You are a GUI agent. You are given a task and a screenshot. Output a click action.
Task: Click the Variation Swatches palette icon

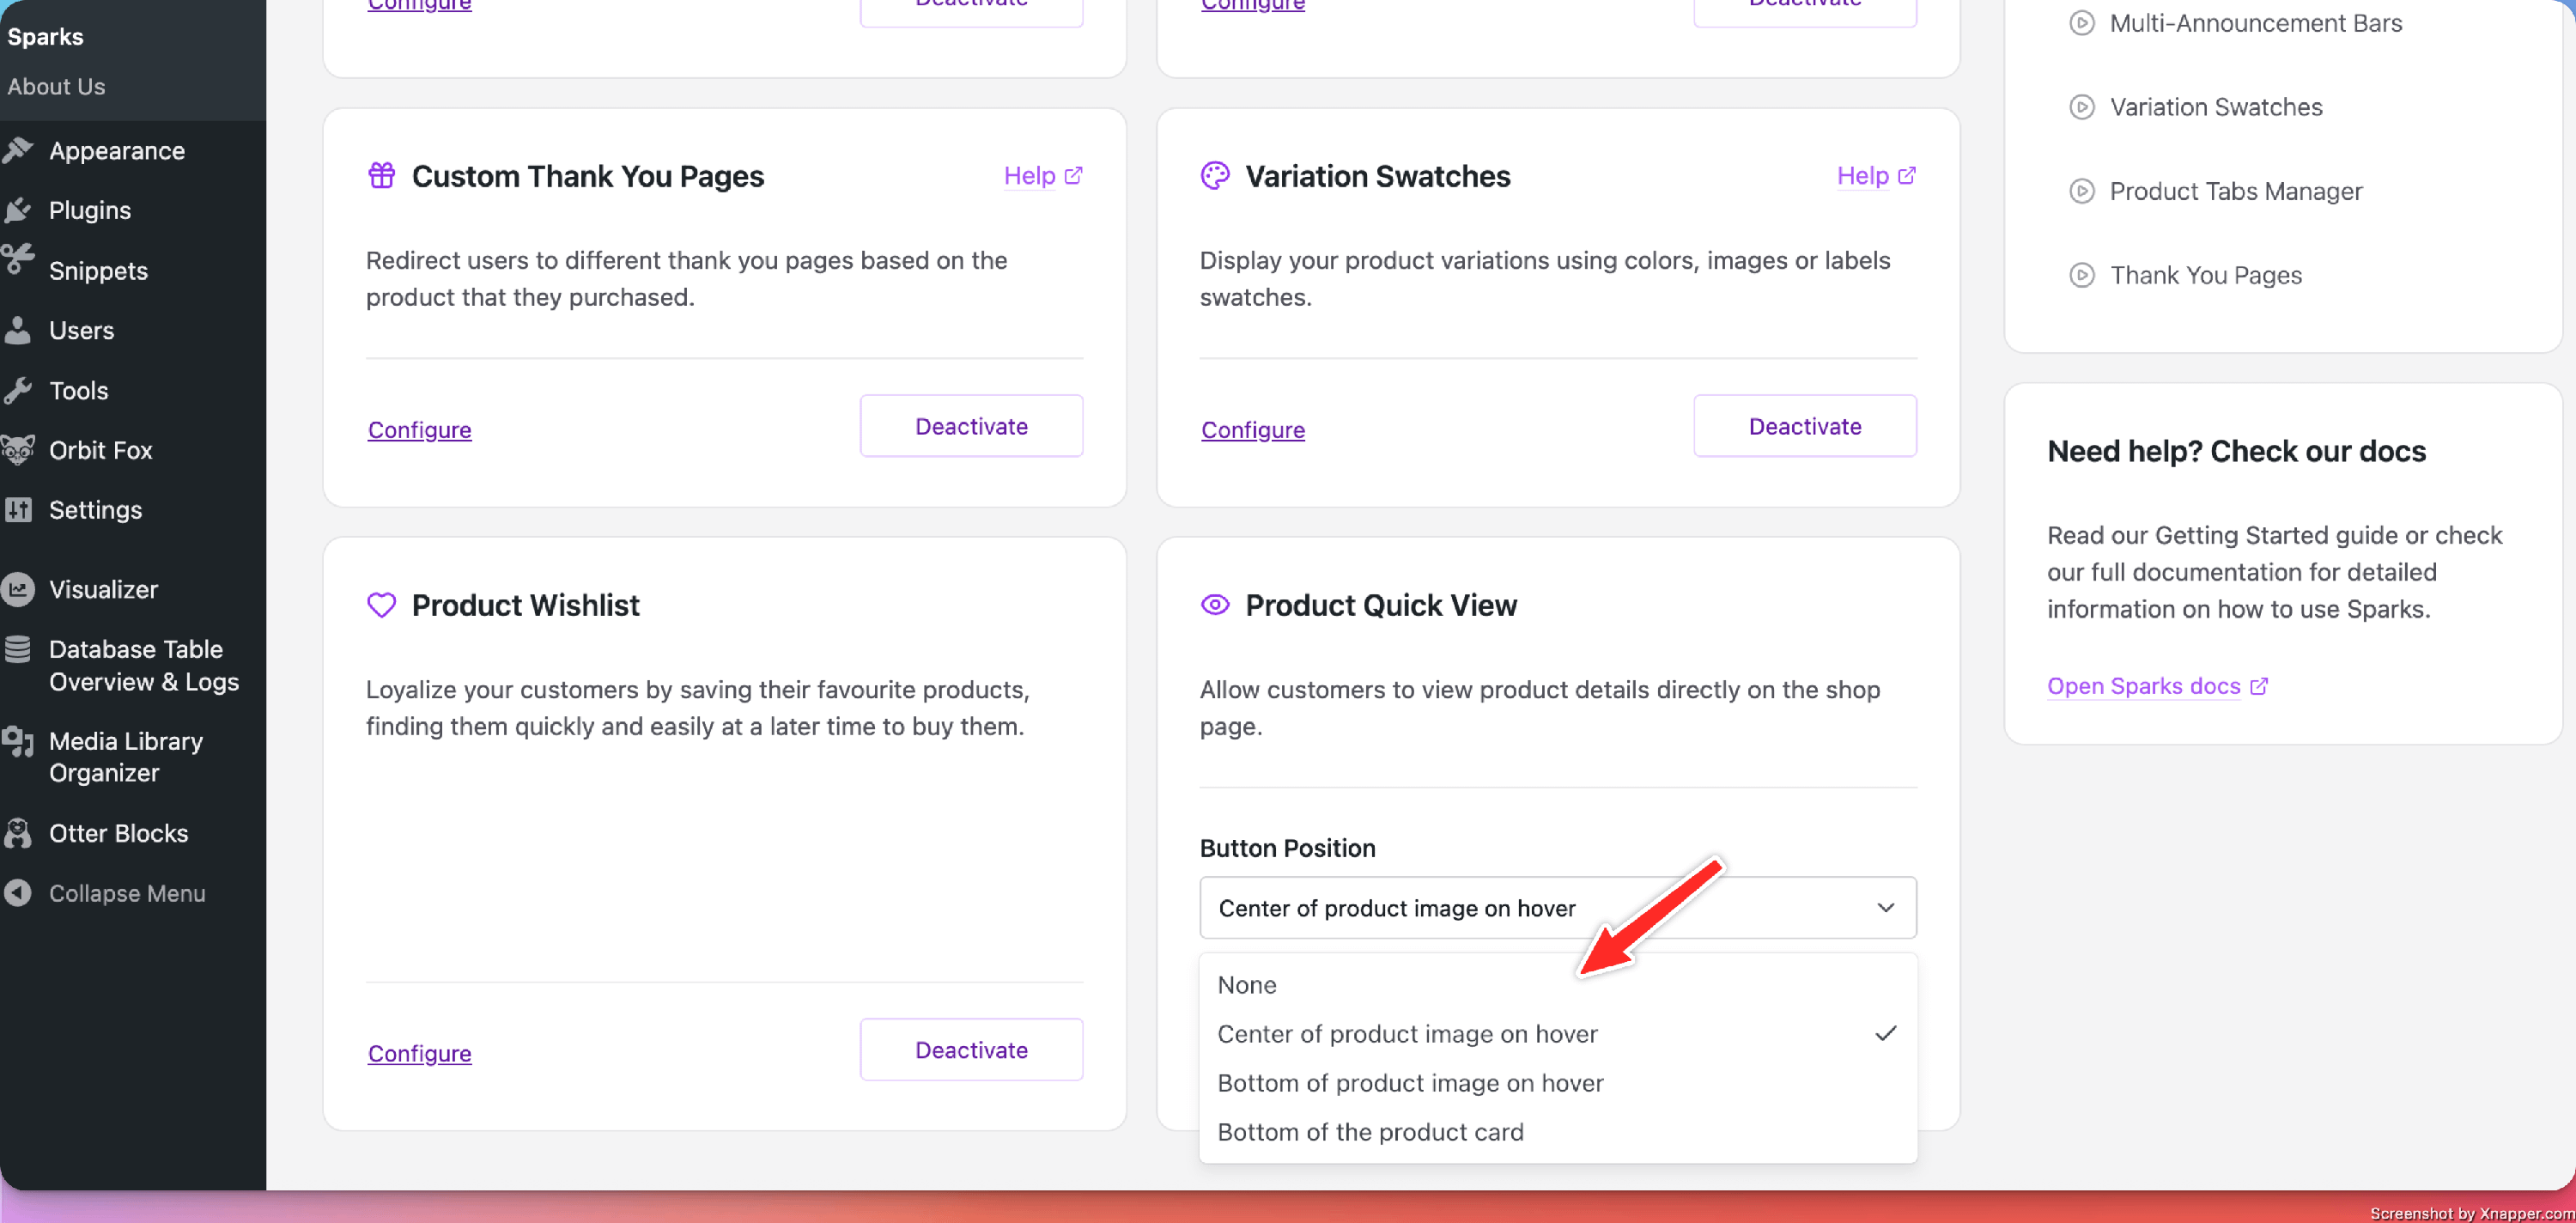(1214, 176)
